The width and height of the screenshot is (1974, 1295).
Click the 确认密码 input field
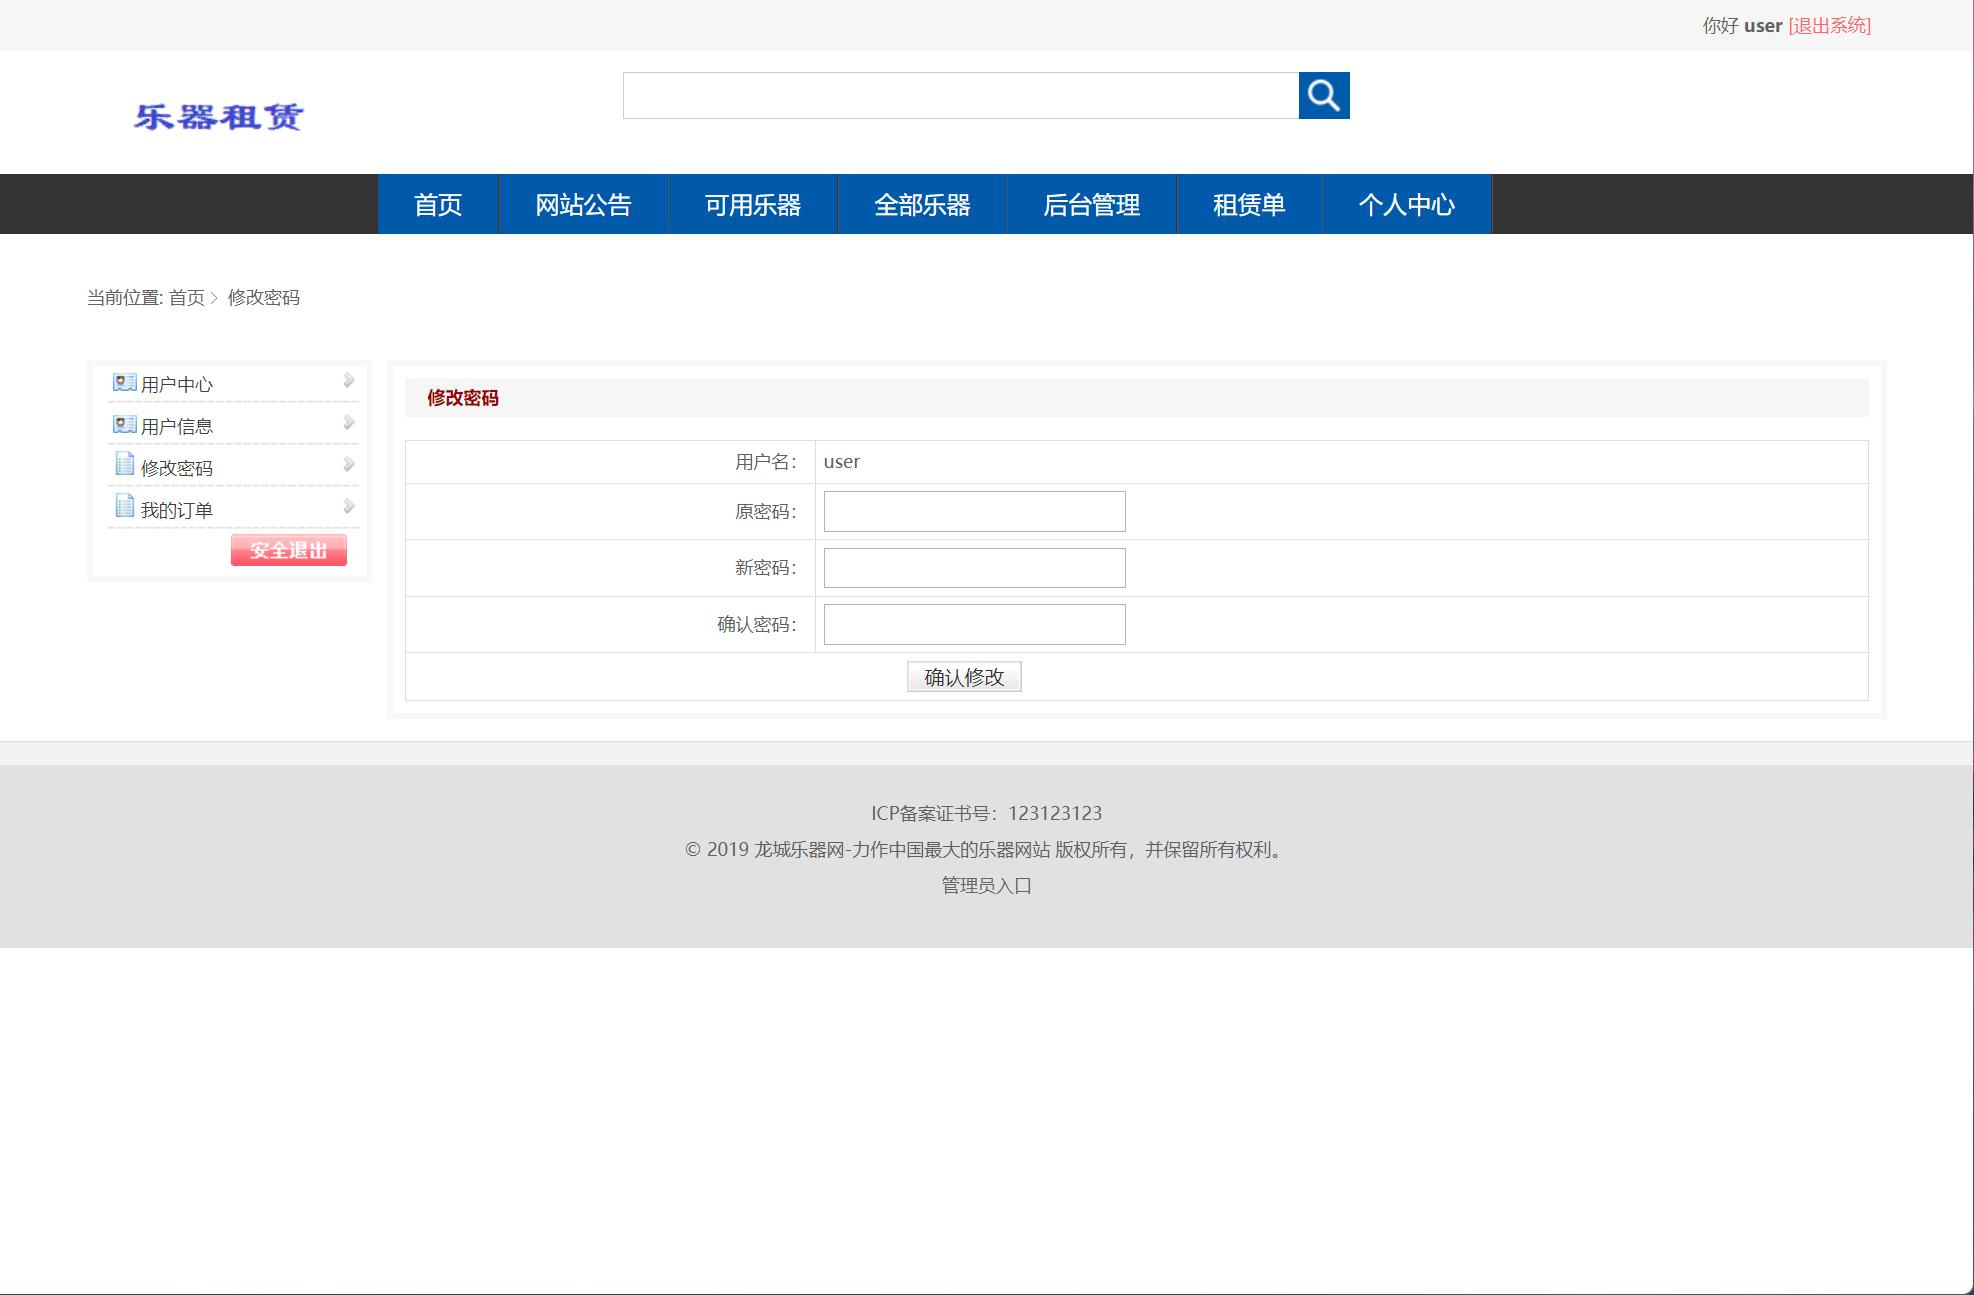coord(971,623)
